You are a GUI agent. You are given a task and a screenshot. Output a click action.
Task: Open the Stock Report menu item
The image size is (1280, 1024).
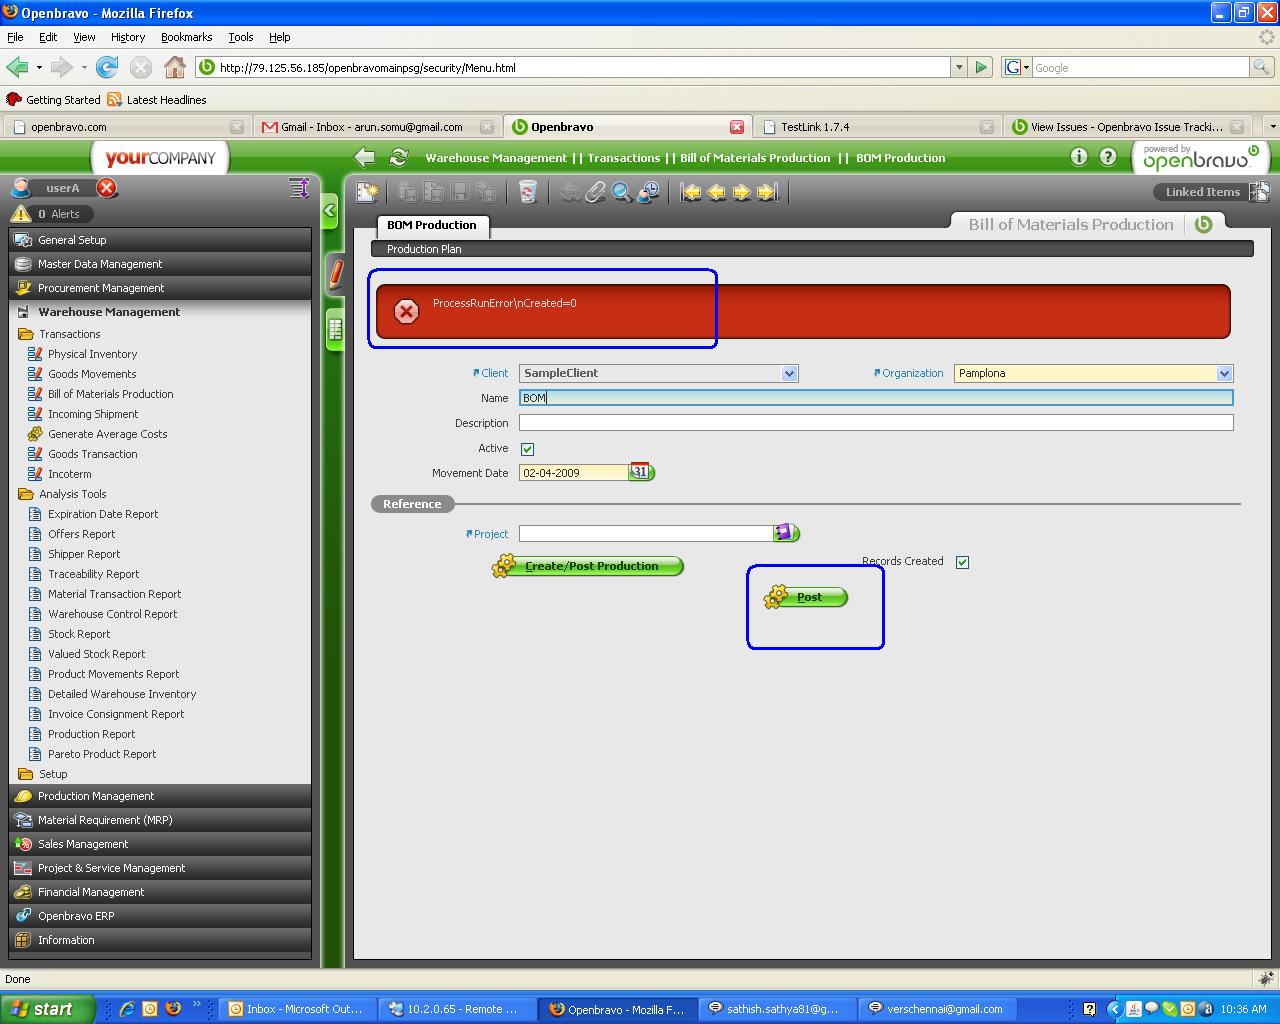point(79,634)
